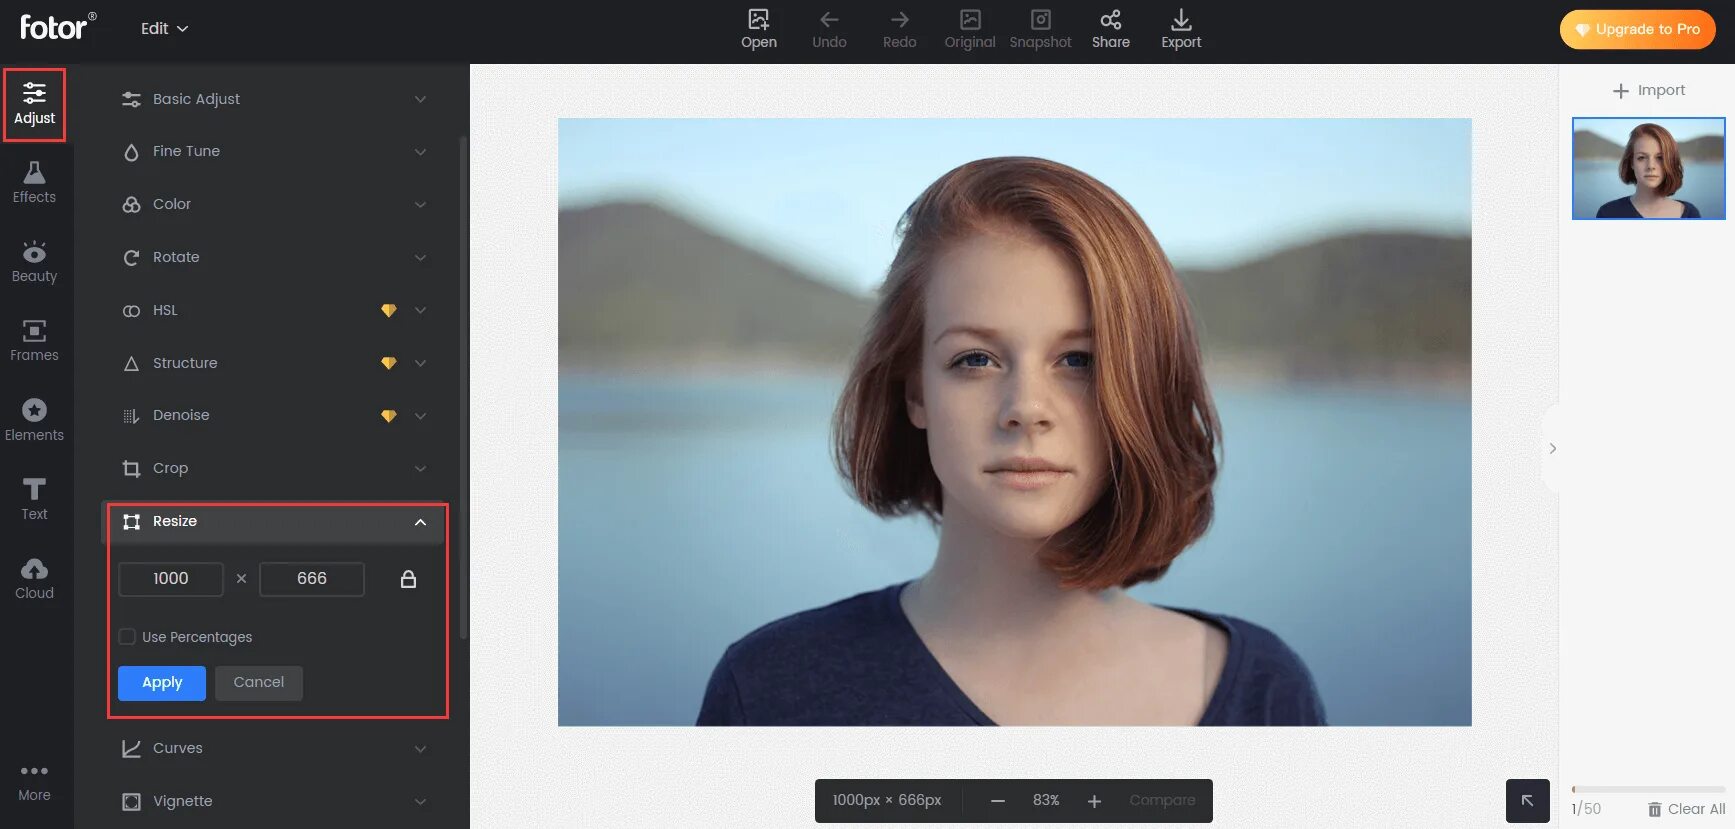Open the Edit dropdown menu

(164, 29)
